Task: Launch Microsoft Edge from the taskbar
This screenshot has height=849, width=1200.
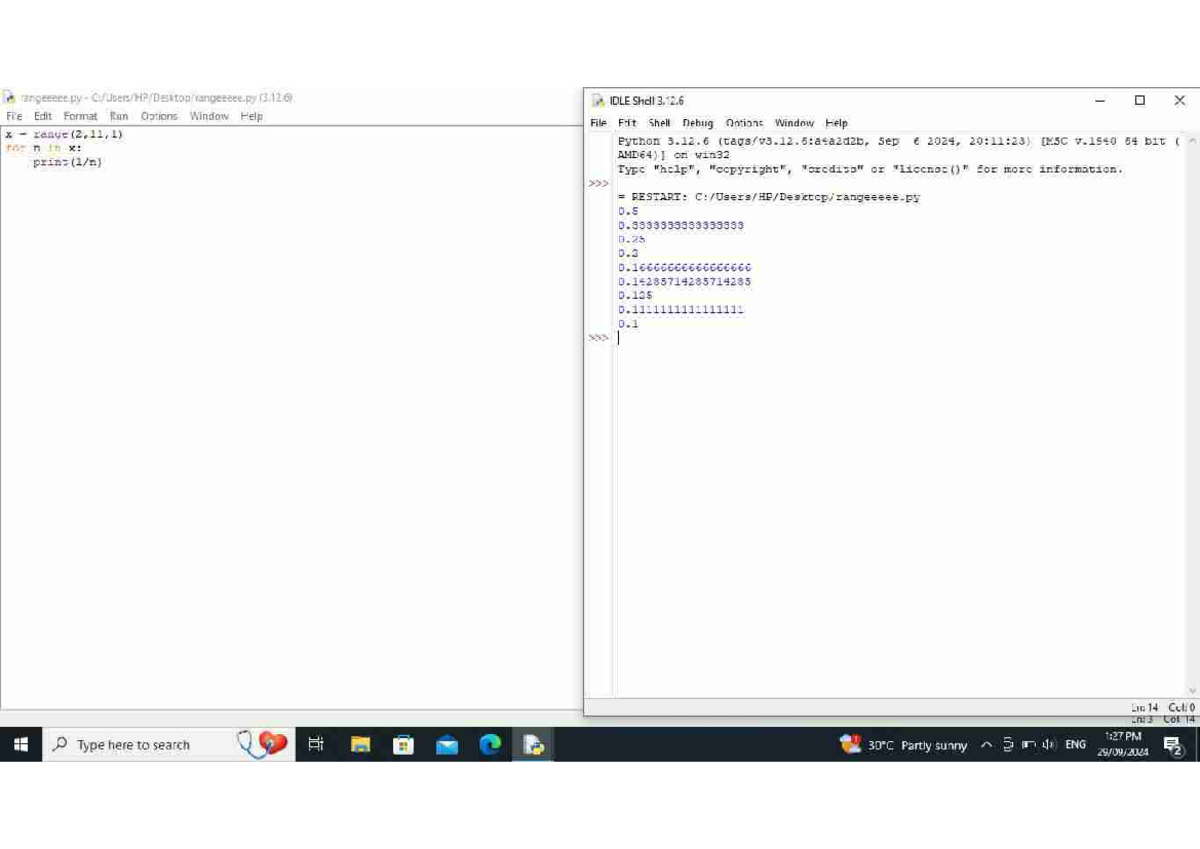Action: click(488, 744)
